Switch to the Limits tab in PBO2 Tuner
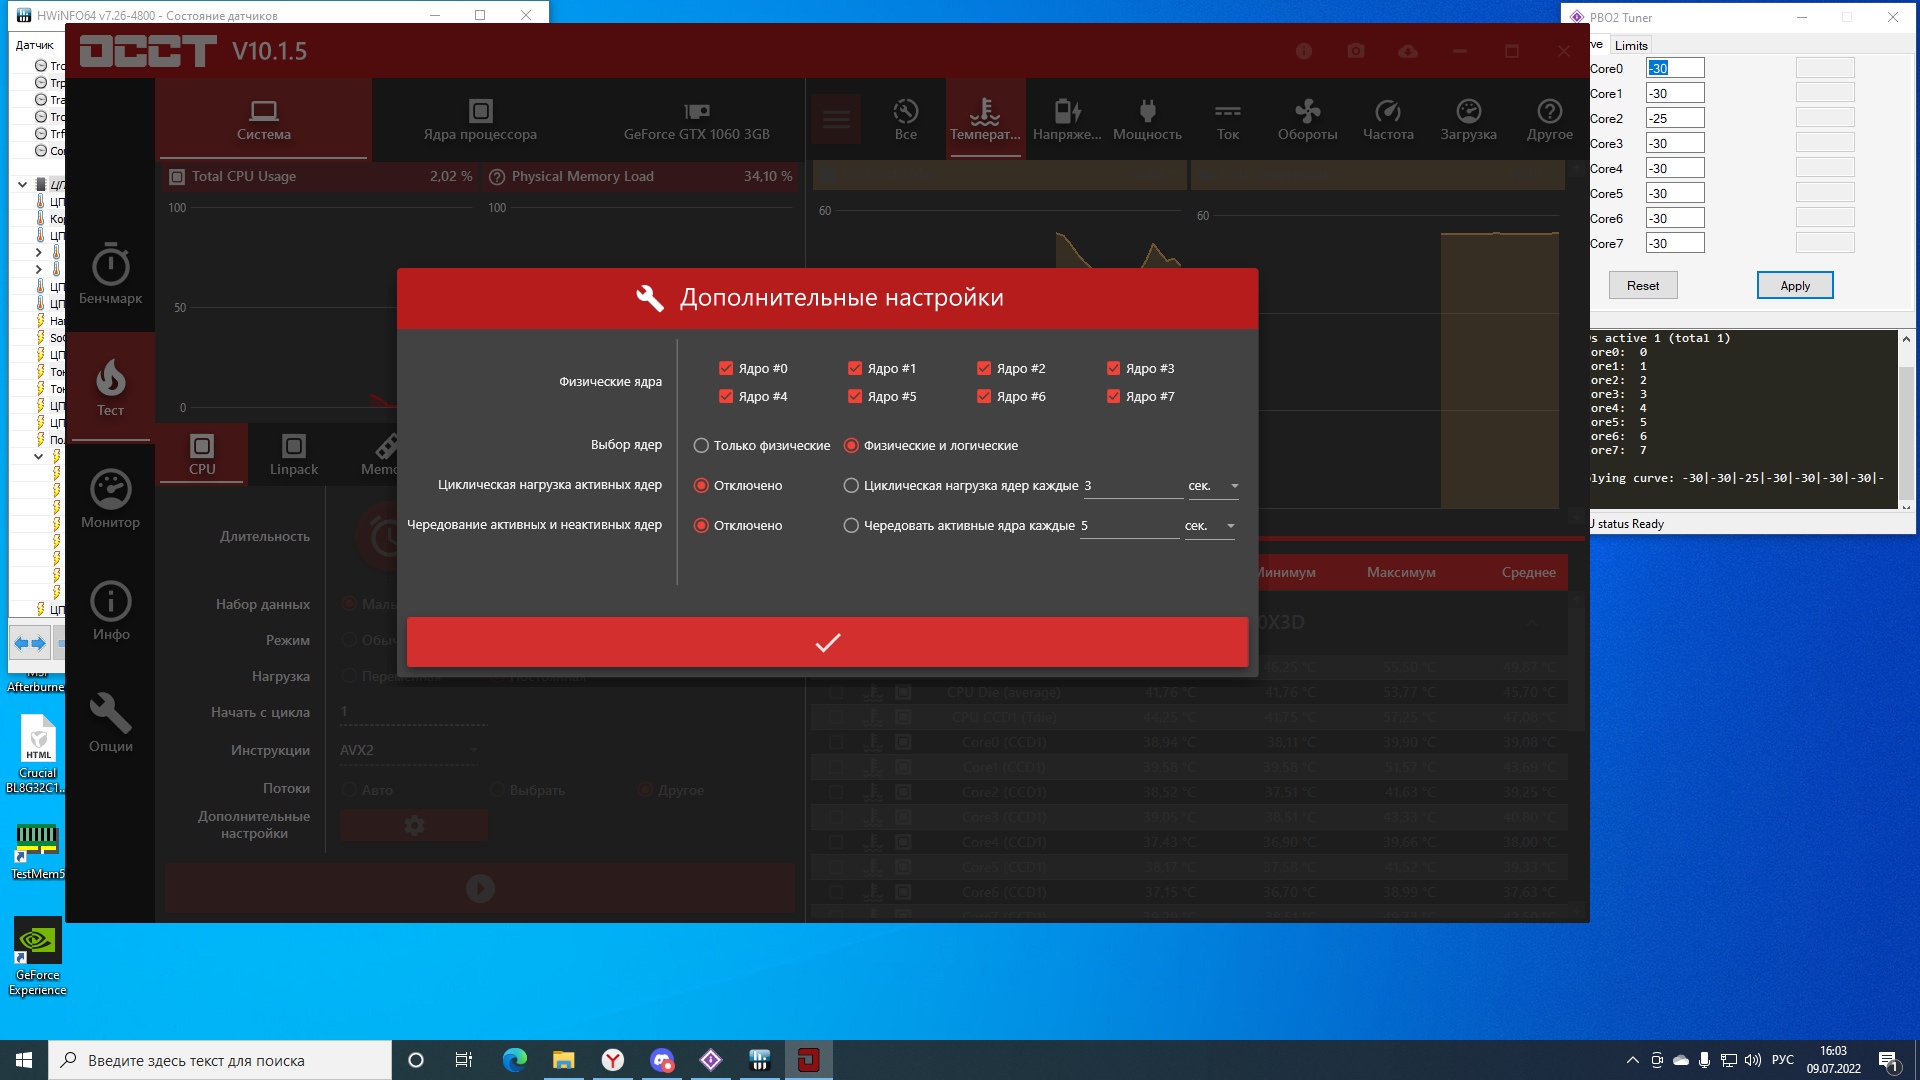 click(x=1630, y=45)
